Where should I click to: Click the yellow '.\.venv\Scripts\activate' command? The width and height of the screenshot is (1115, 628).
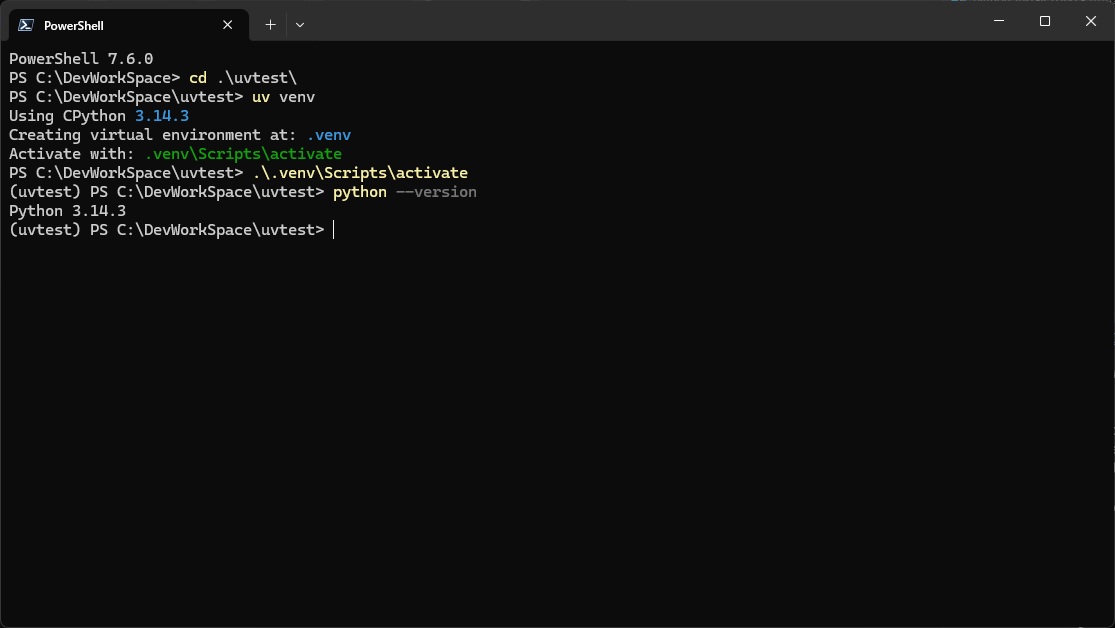coord(360,173)
